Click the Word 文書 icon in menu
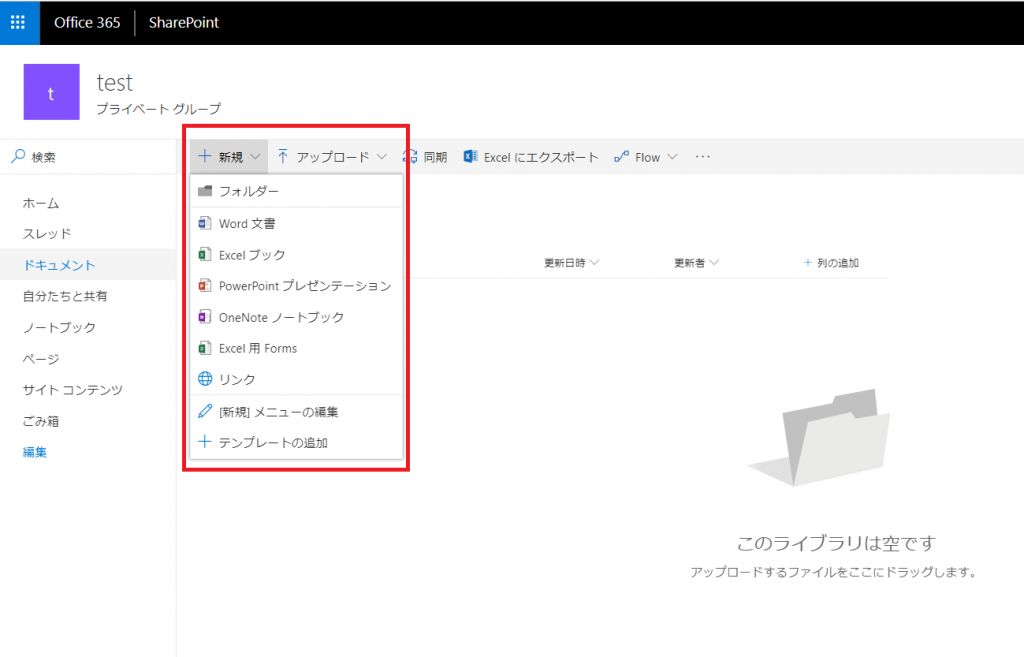 coord(204,223)
